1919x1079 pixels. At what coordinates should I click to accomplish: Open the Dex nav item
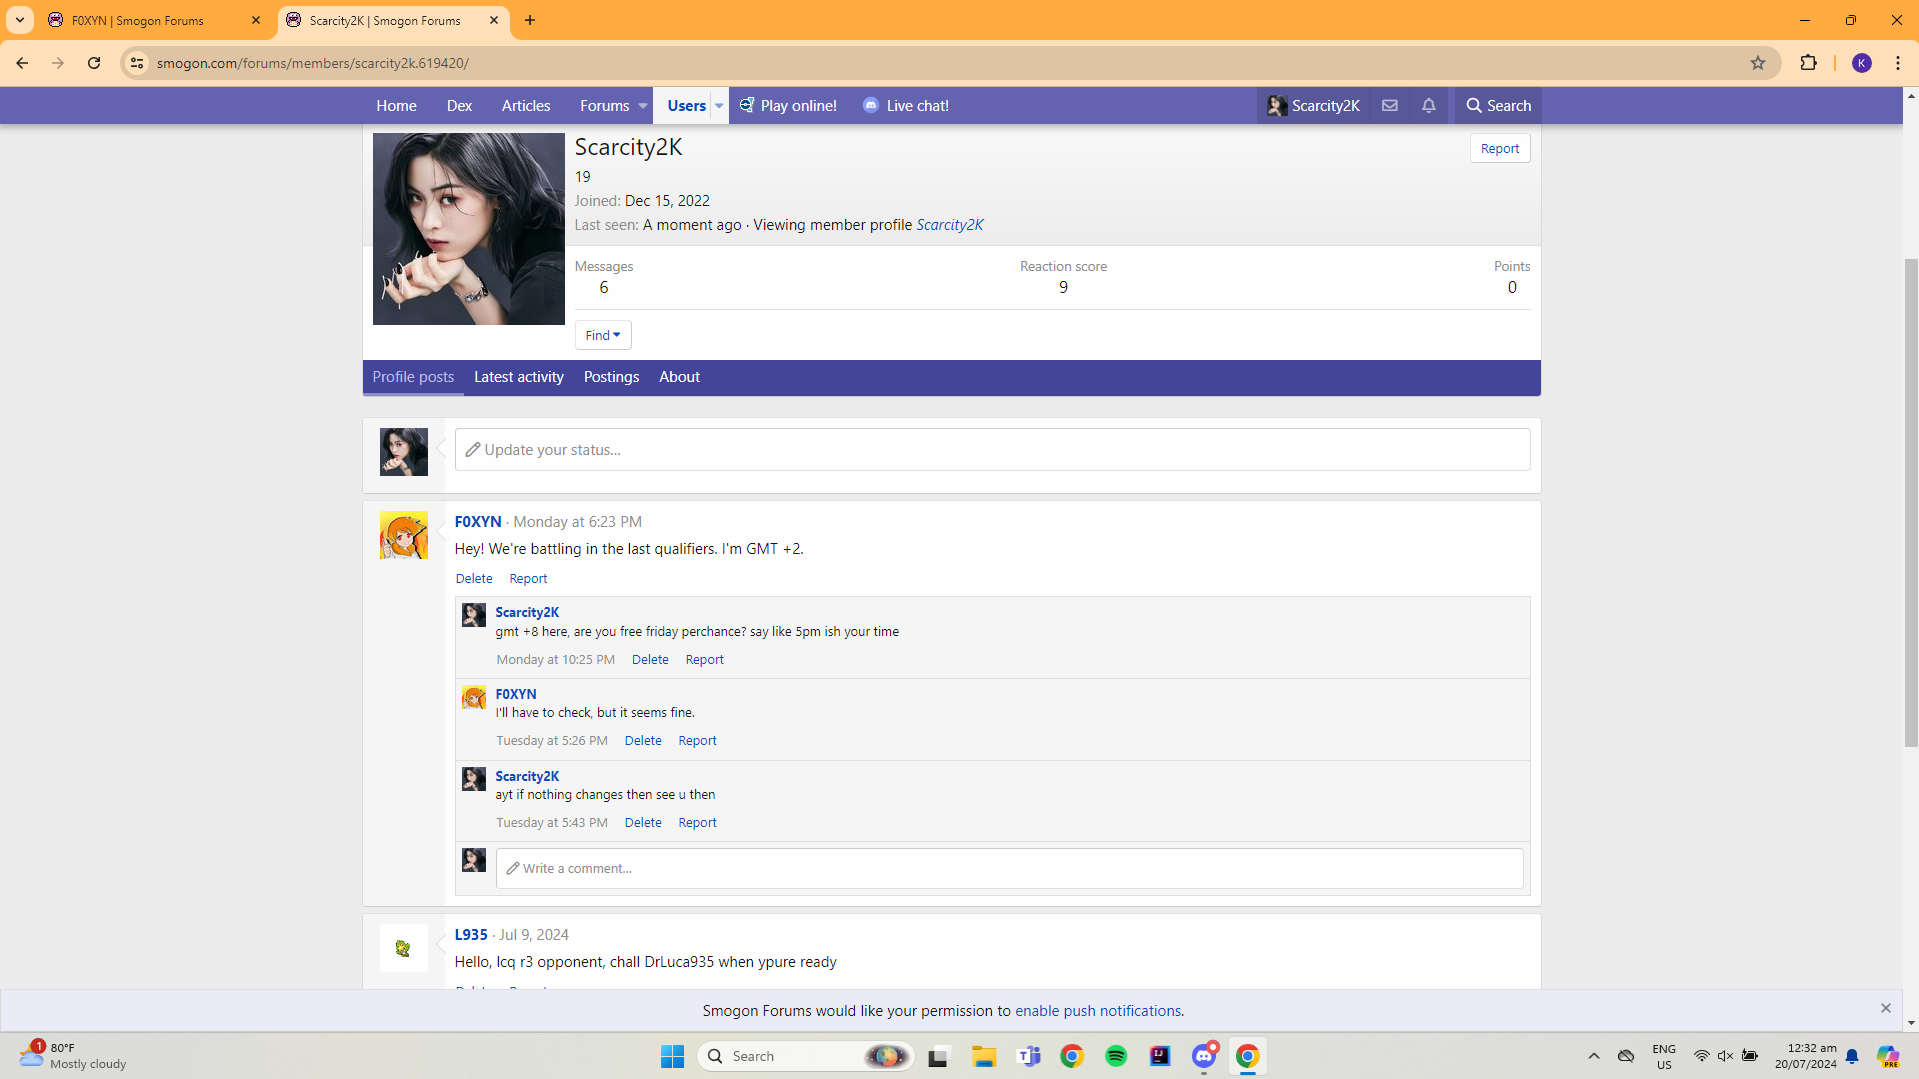coord(459,105)
